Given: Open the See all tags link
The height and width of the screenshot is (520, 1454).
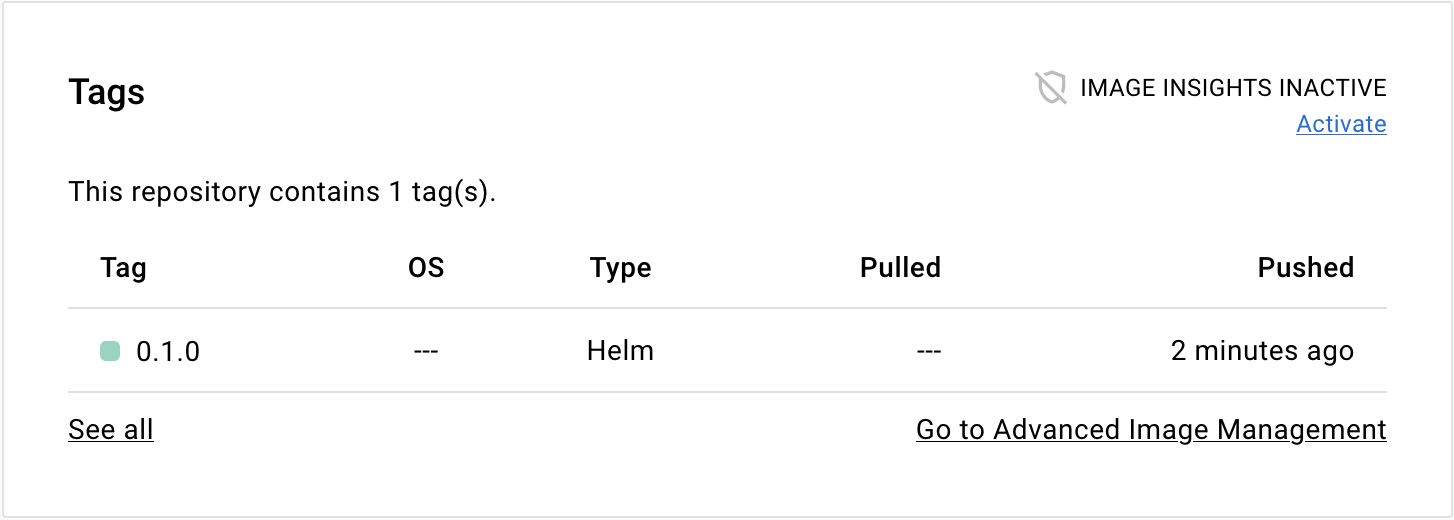Looking at the screenshot, I should coord(111,429).
